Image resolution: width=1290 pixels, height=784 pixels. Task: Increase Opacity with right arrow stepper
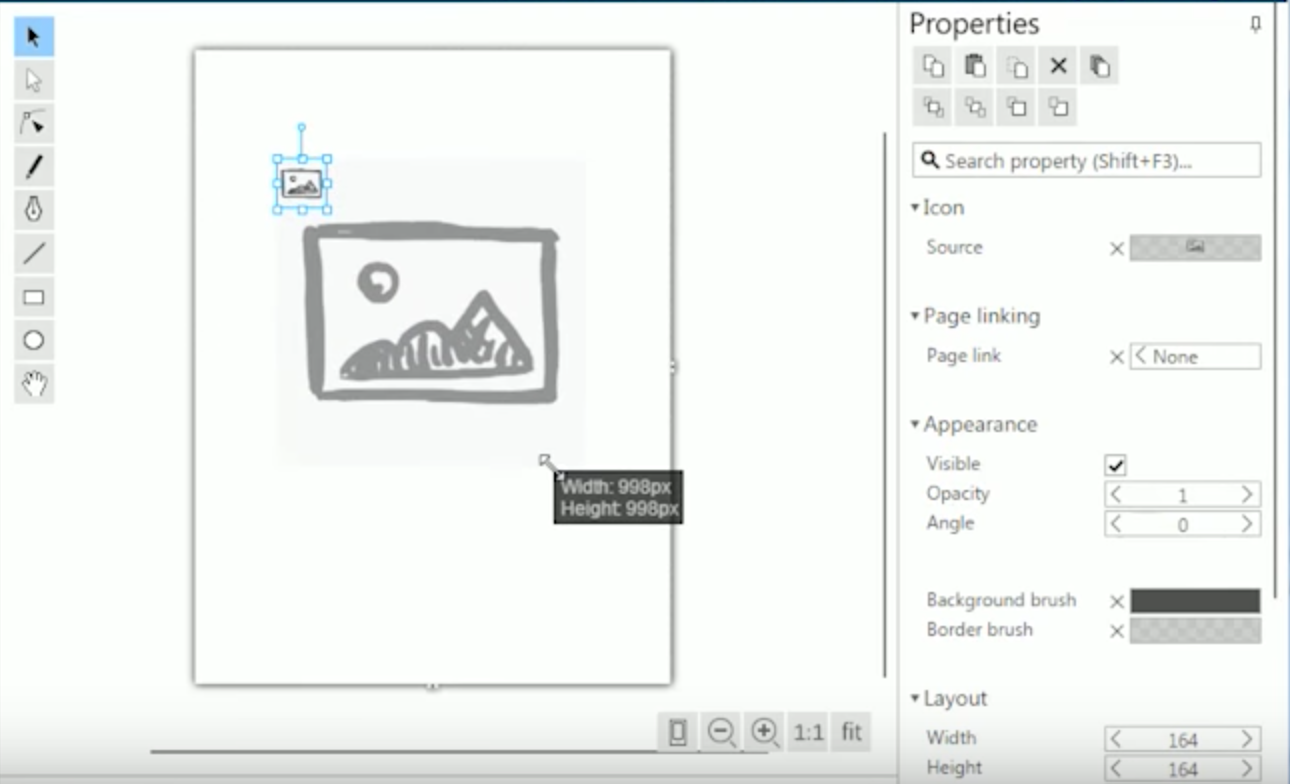point(1247,493)
